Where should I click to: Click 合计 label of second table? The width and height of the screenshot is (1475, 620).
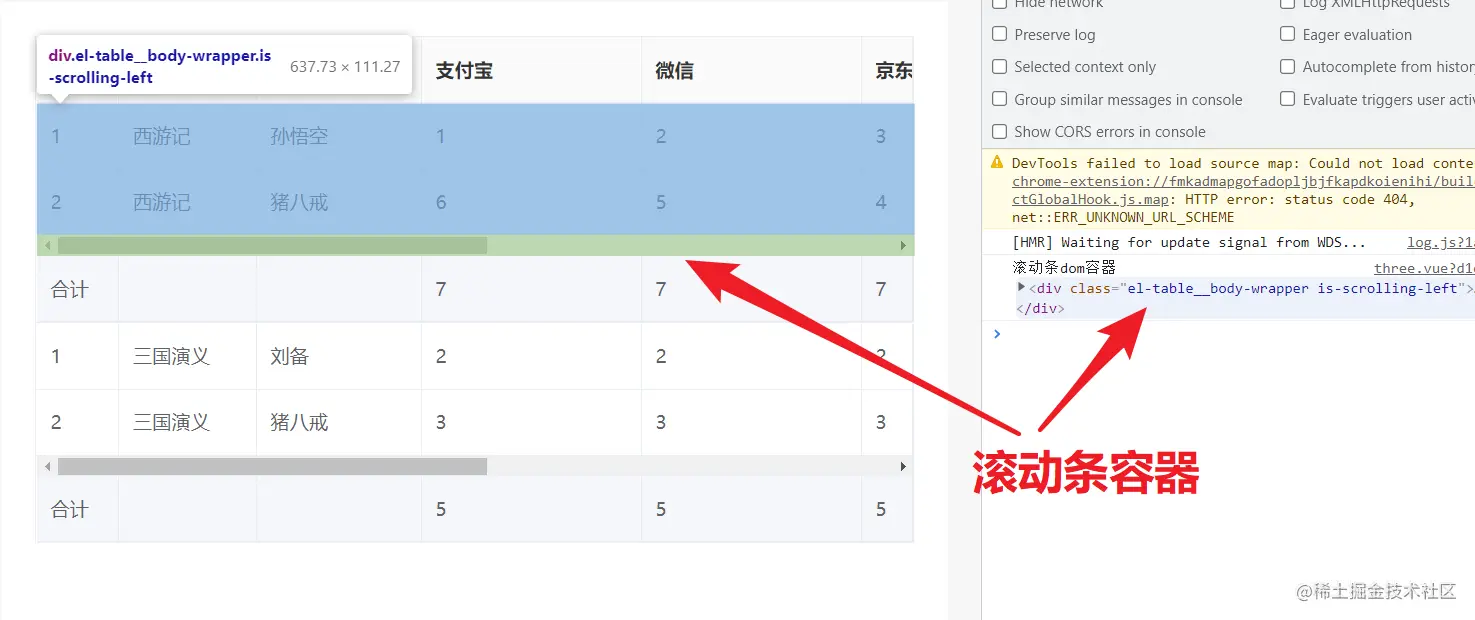pyautogui.click(x=70, y=510)
